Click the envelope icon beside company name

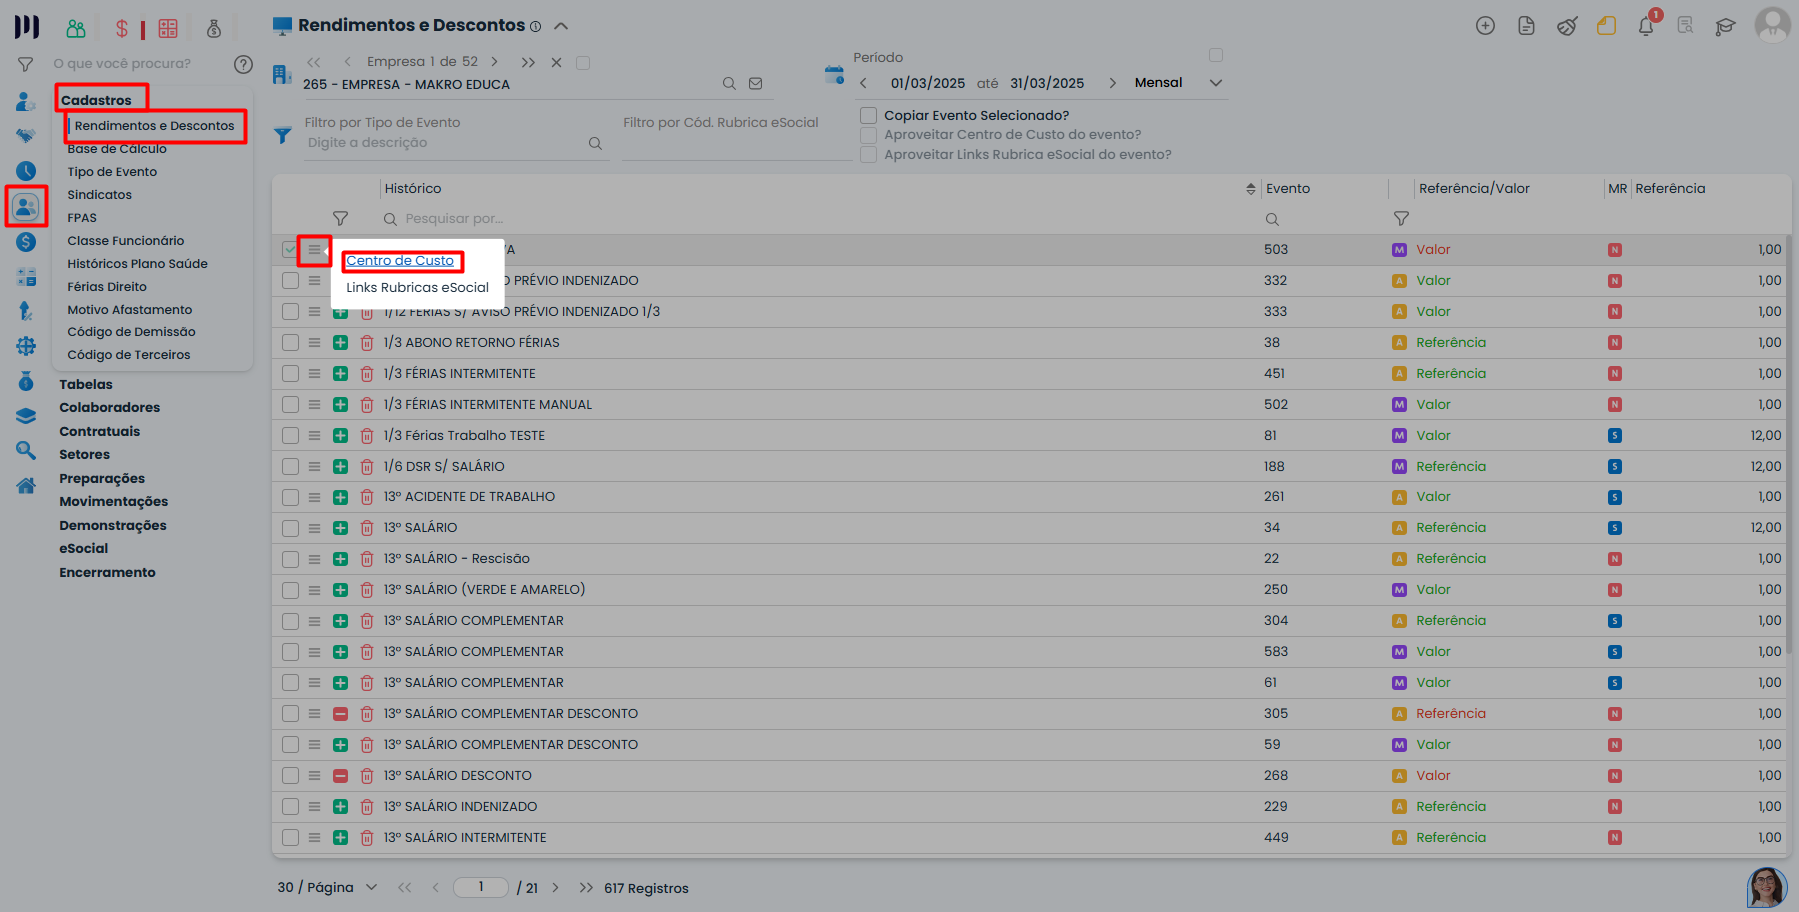click(x=756, y=84)
